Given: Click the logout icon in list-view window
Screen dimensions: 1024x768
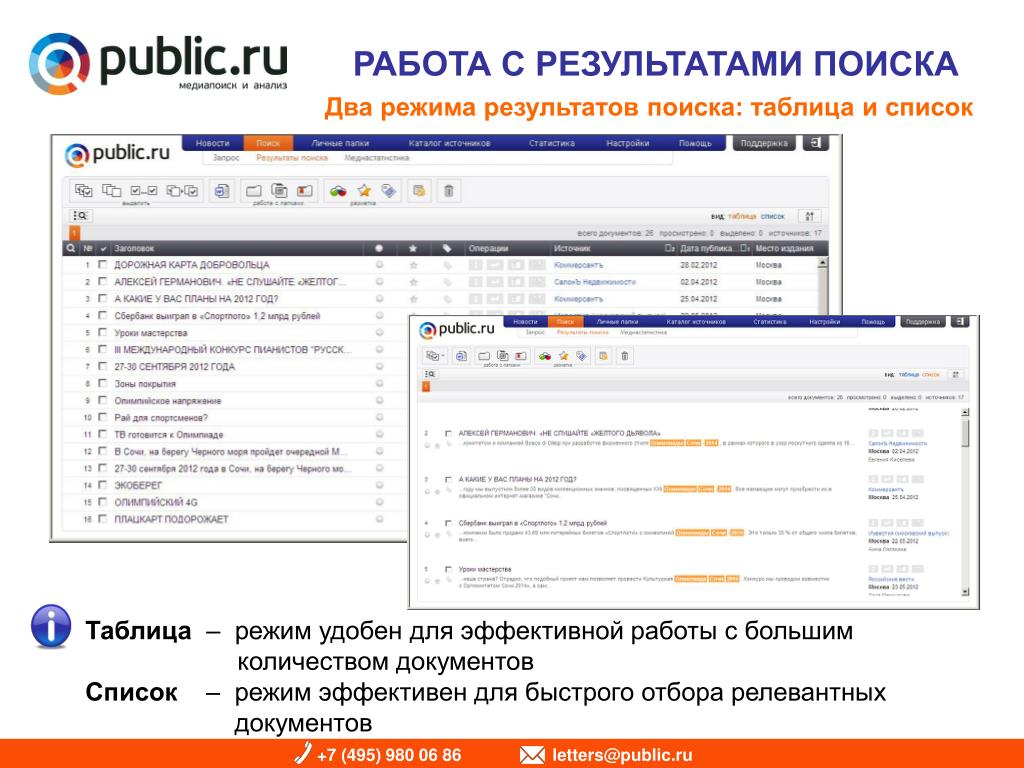Looking at the screenshot, I should click(x=959, y=321).
